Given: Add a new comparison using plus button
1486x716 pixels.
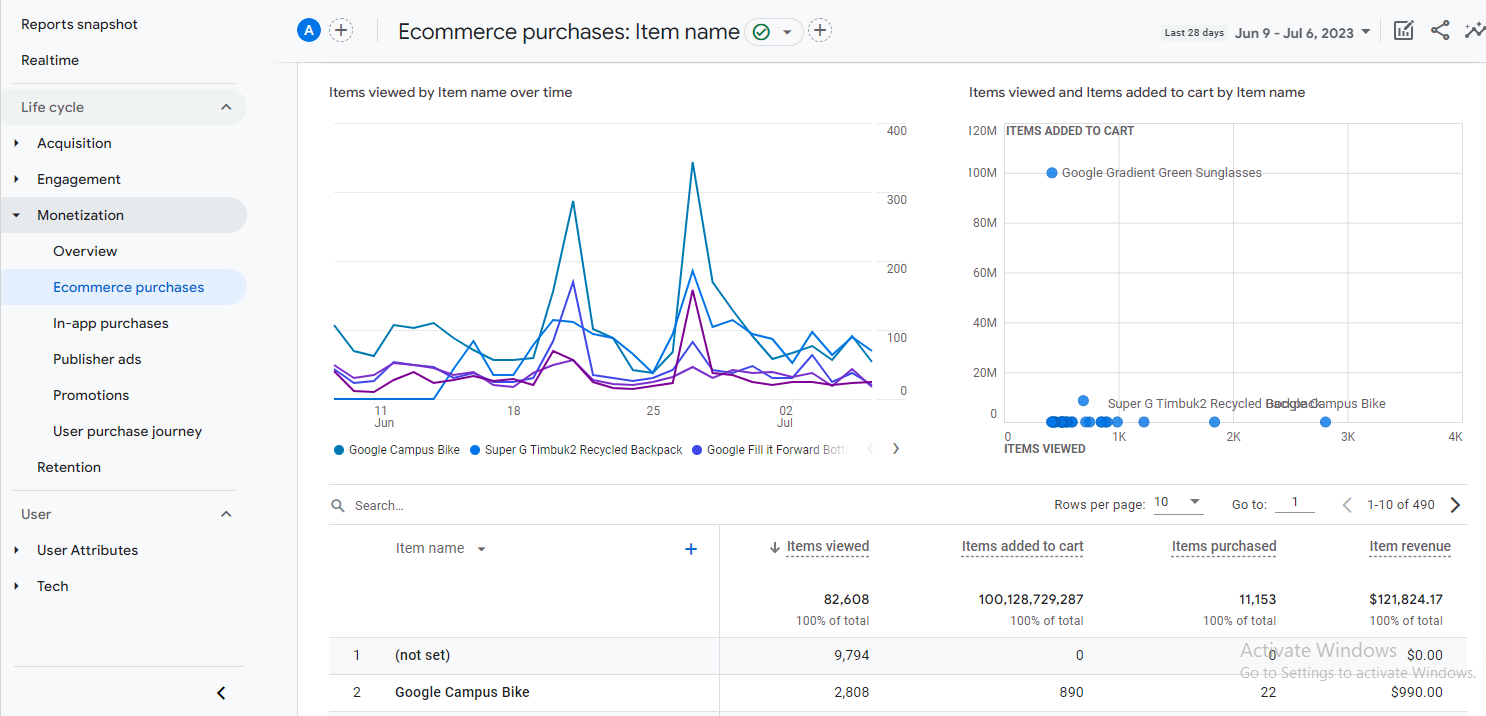Looking at the screenshot, I should coord(341,31).
